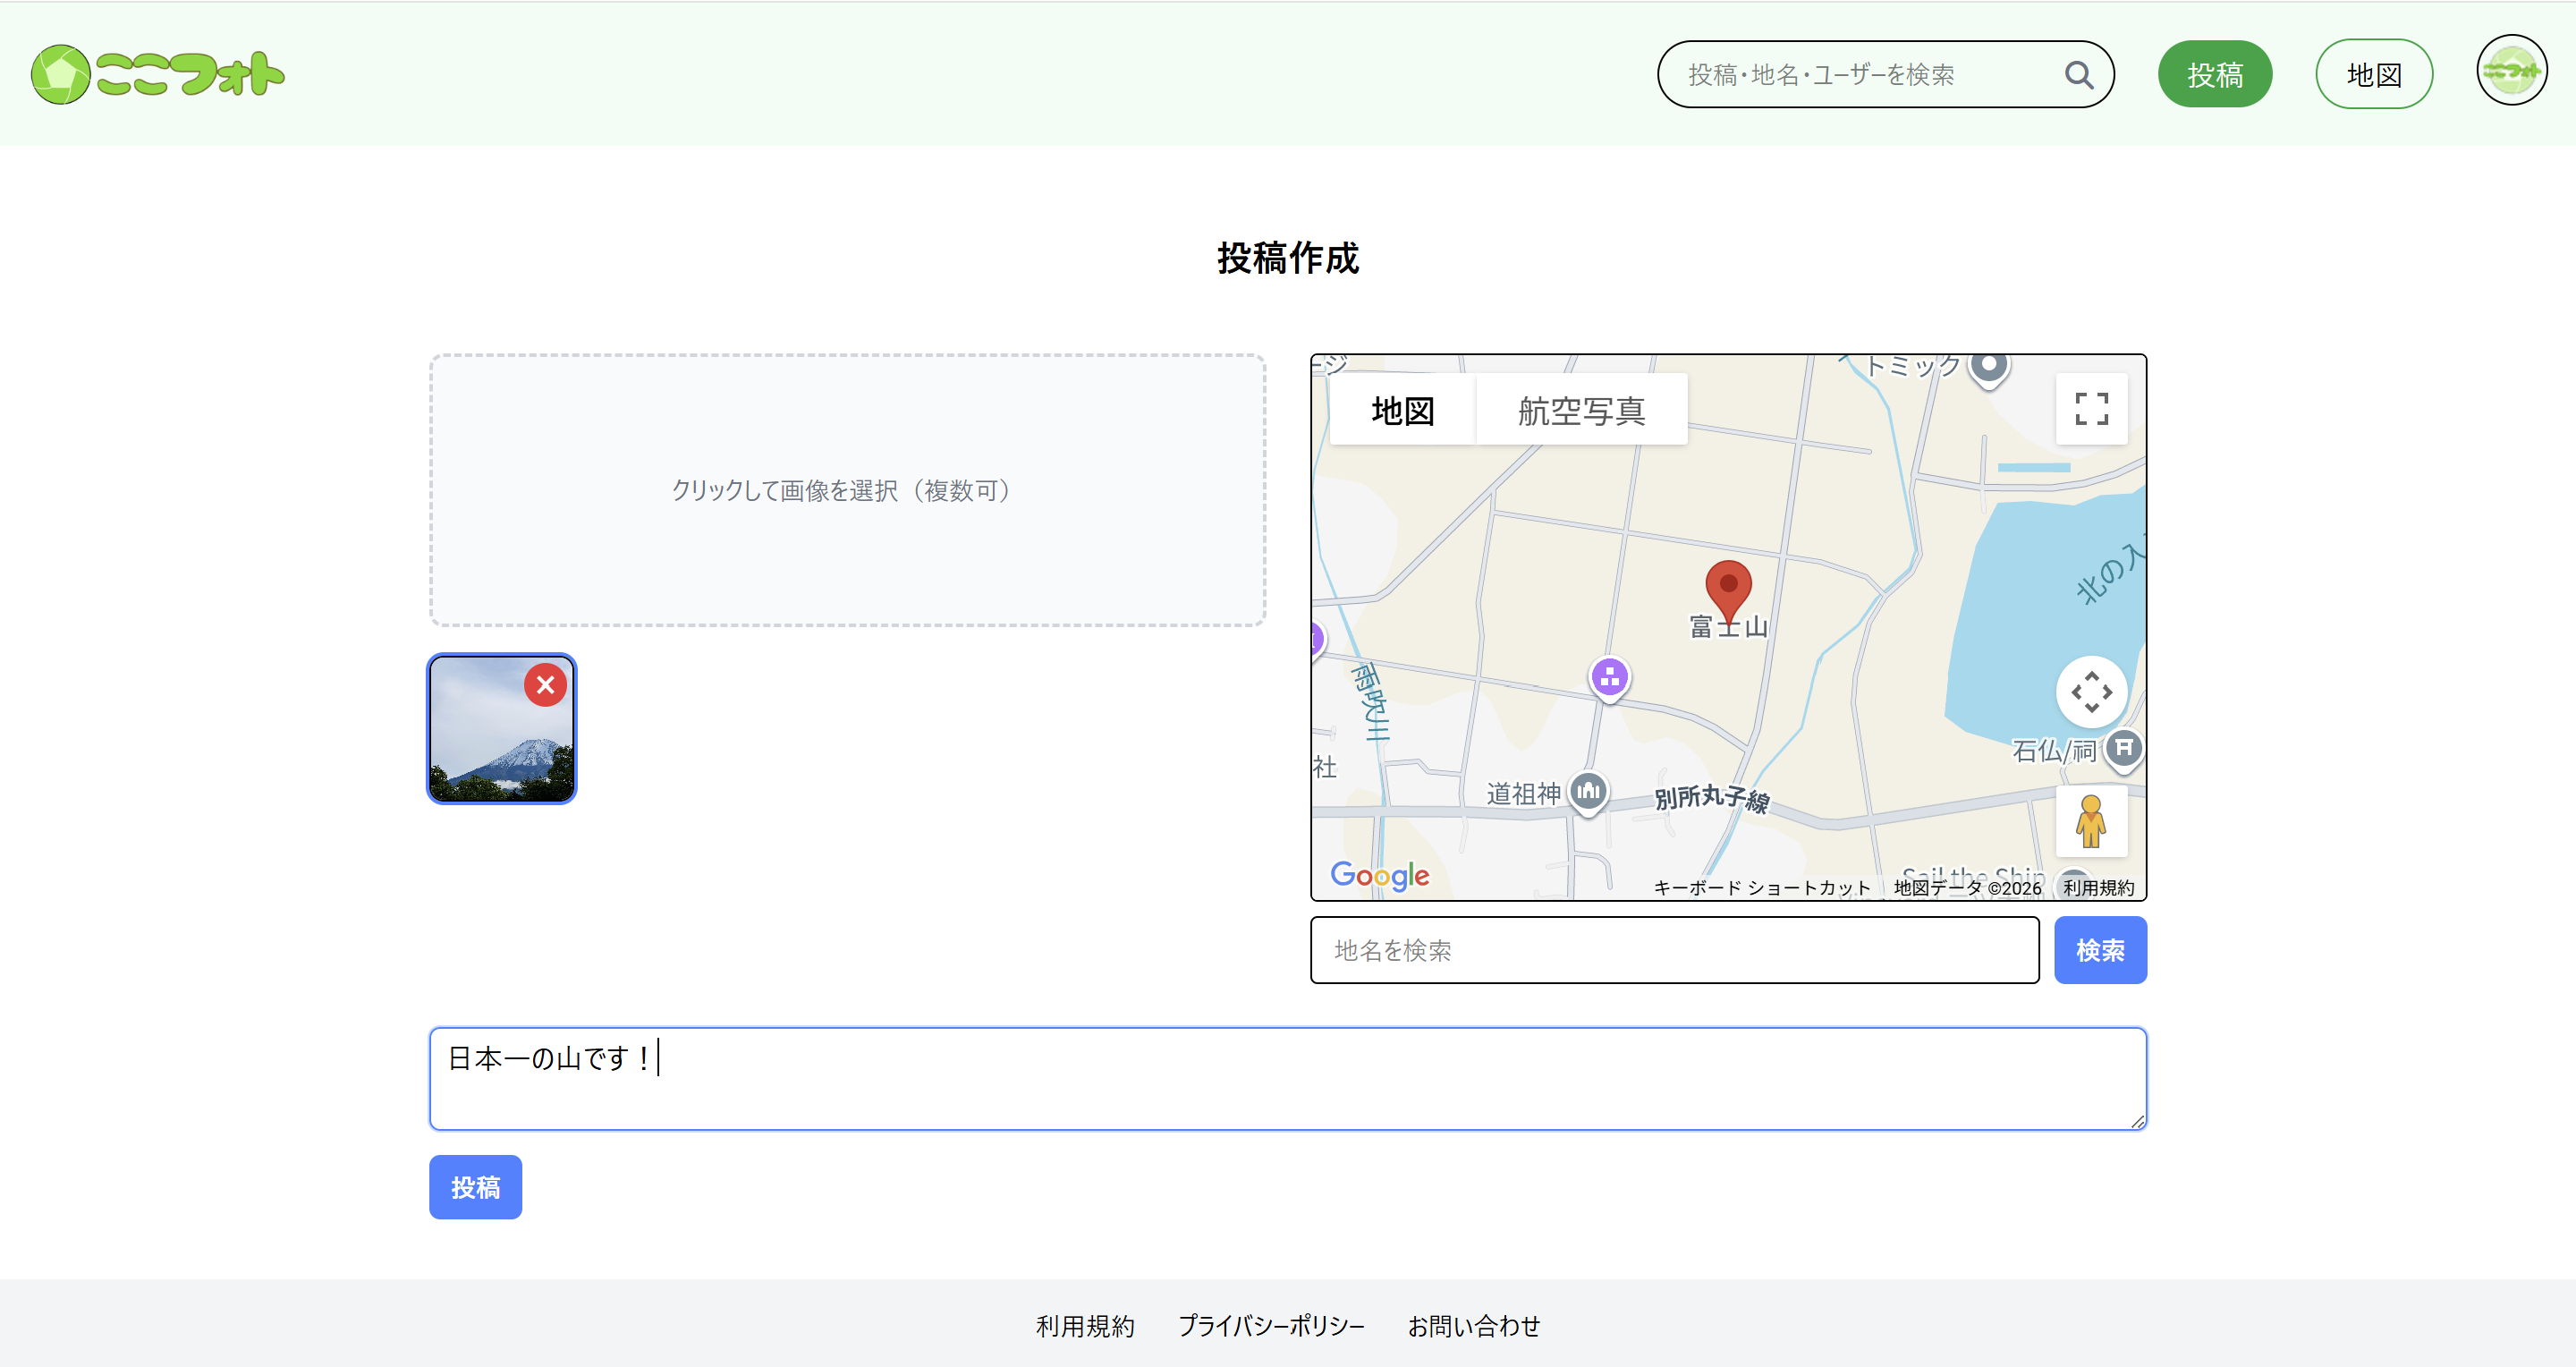
Task: Switch map to 航空写真 view
Action: pos(1581,410)
